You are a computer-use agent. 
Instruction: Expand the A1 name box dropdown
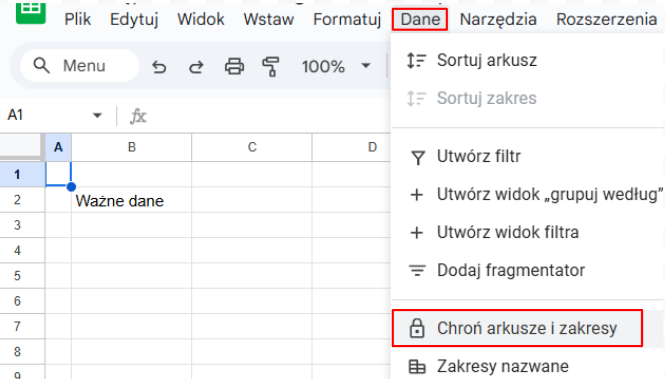pos(98,115)
